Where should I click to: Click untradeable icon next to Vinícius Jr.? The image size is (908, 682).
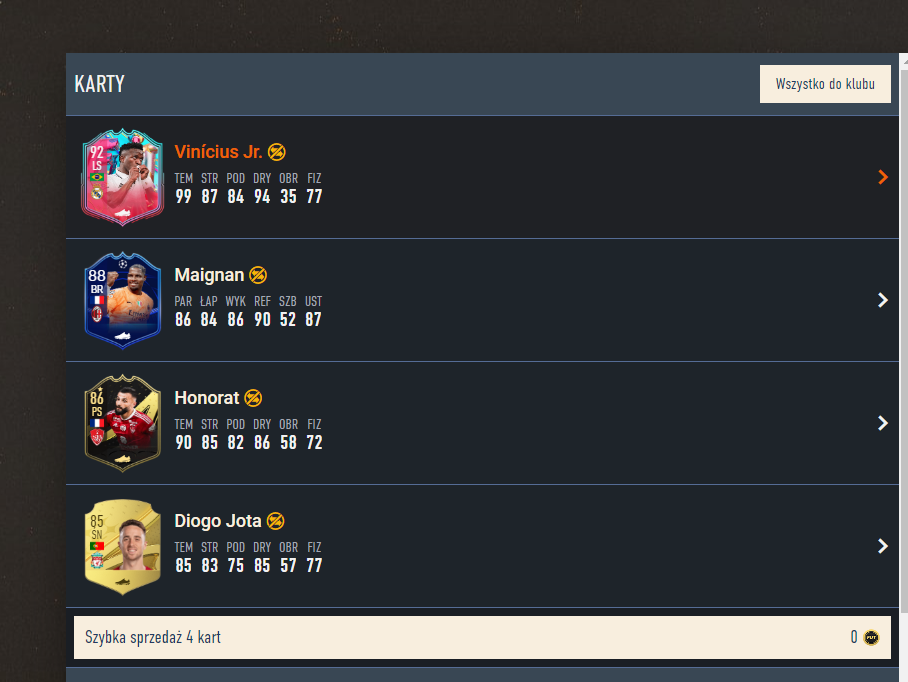pyautogui.click(x=277, y=152)
